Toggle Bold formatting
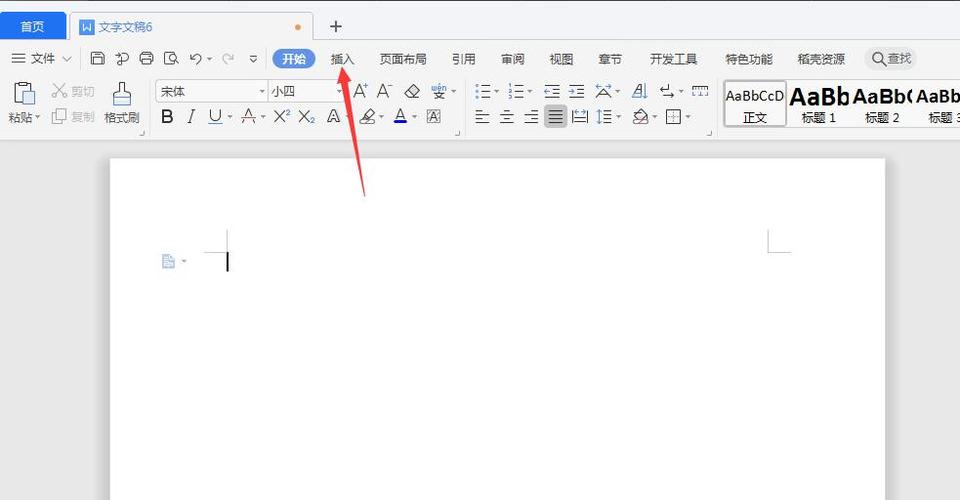Viewport: 960px width, 500px height. (x=167, y=117)
